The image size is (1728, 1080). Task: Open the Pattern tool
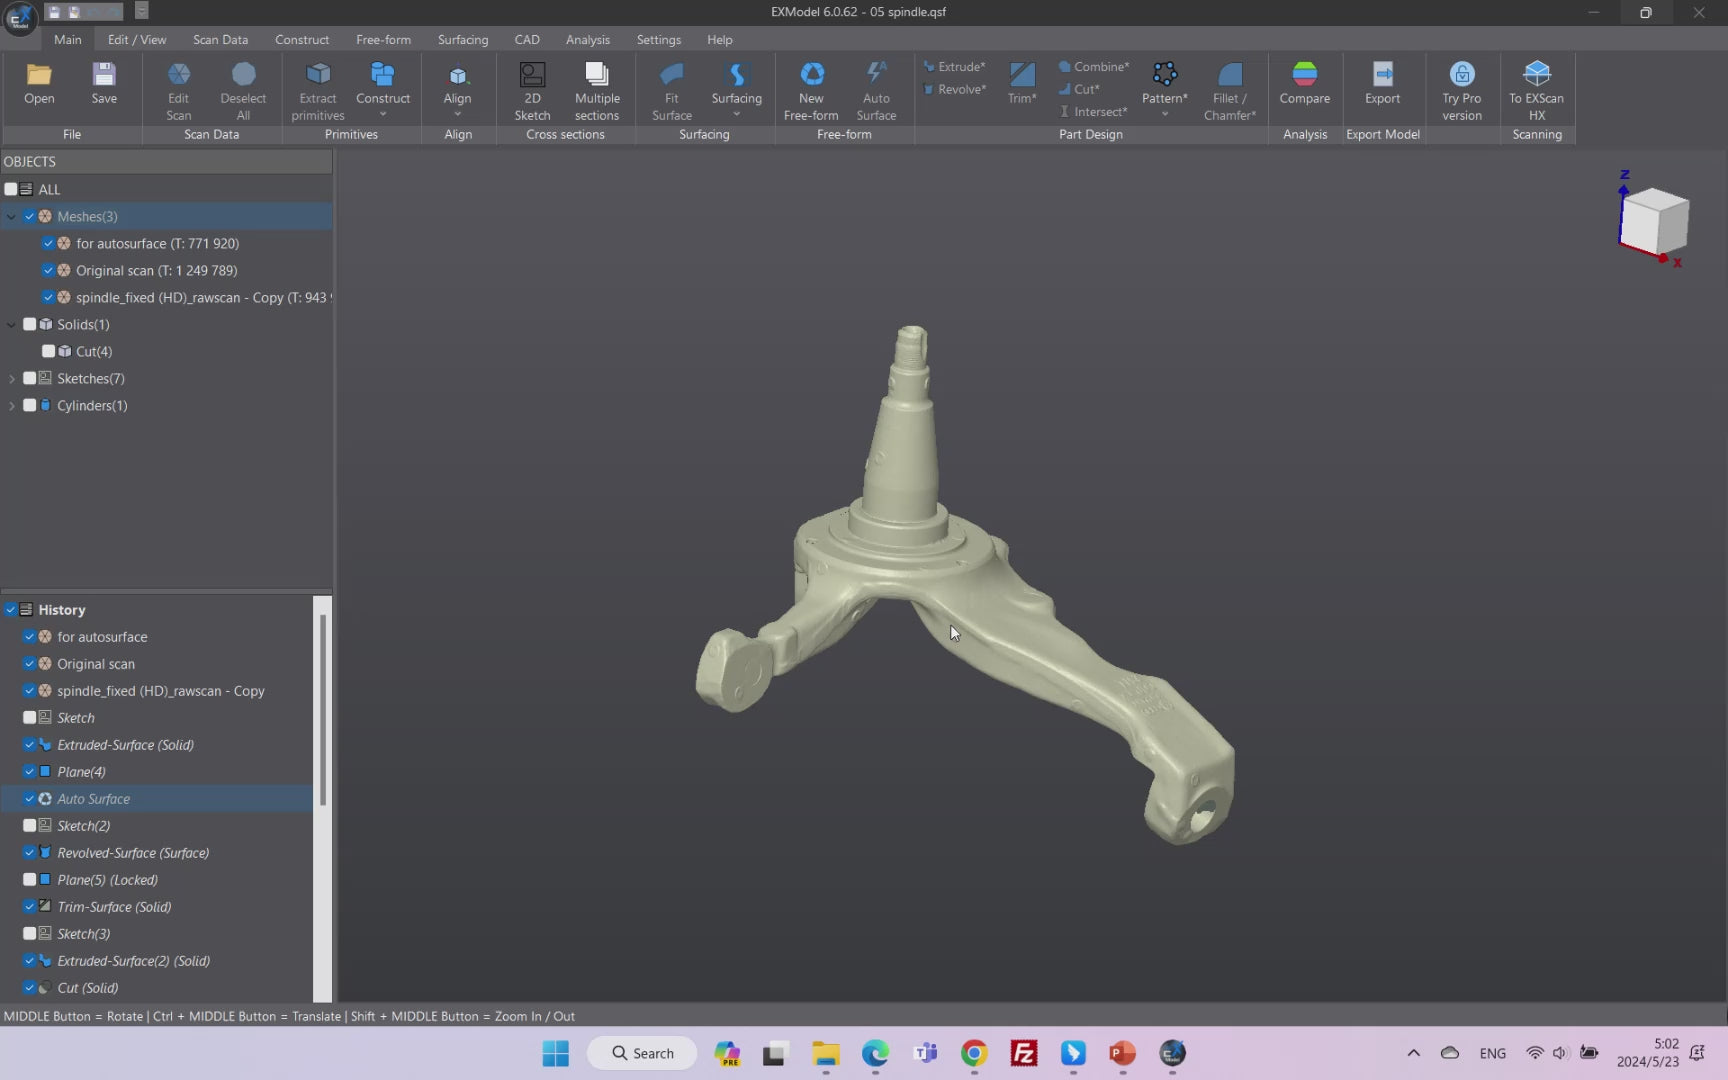coord(1165,84)
